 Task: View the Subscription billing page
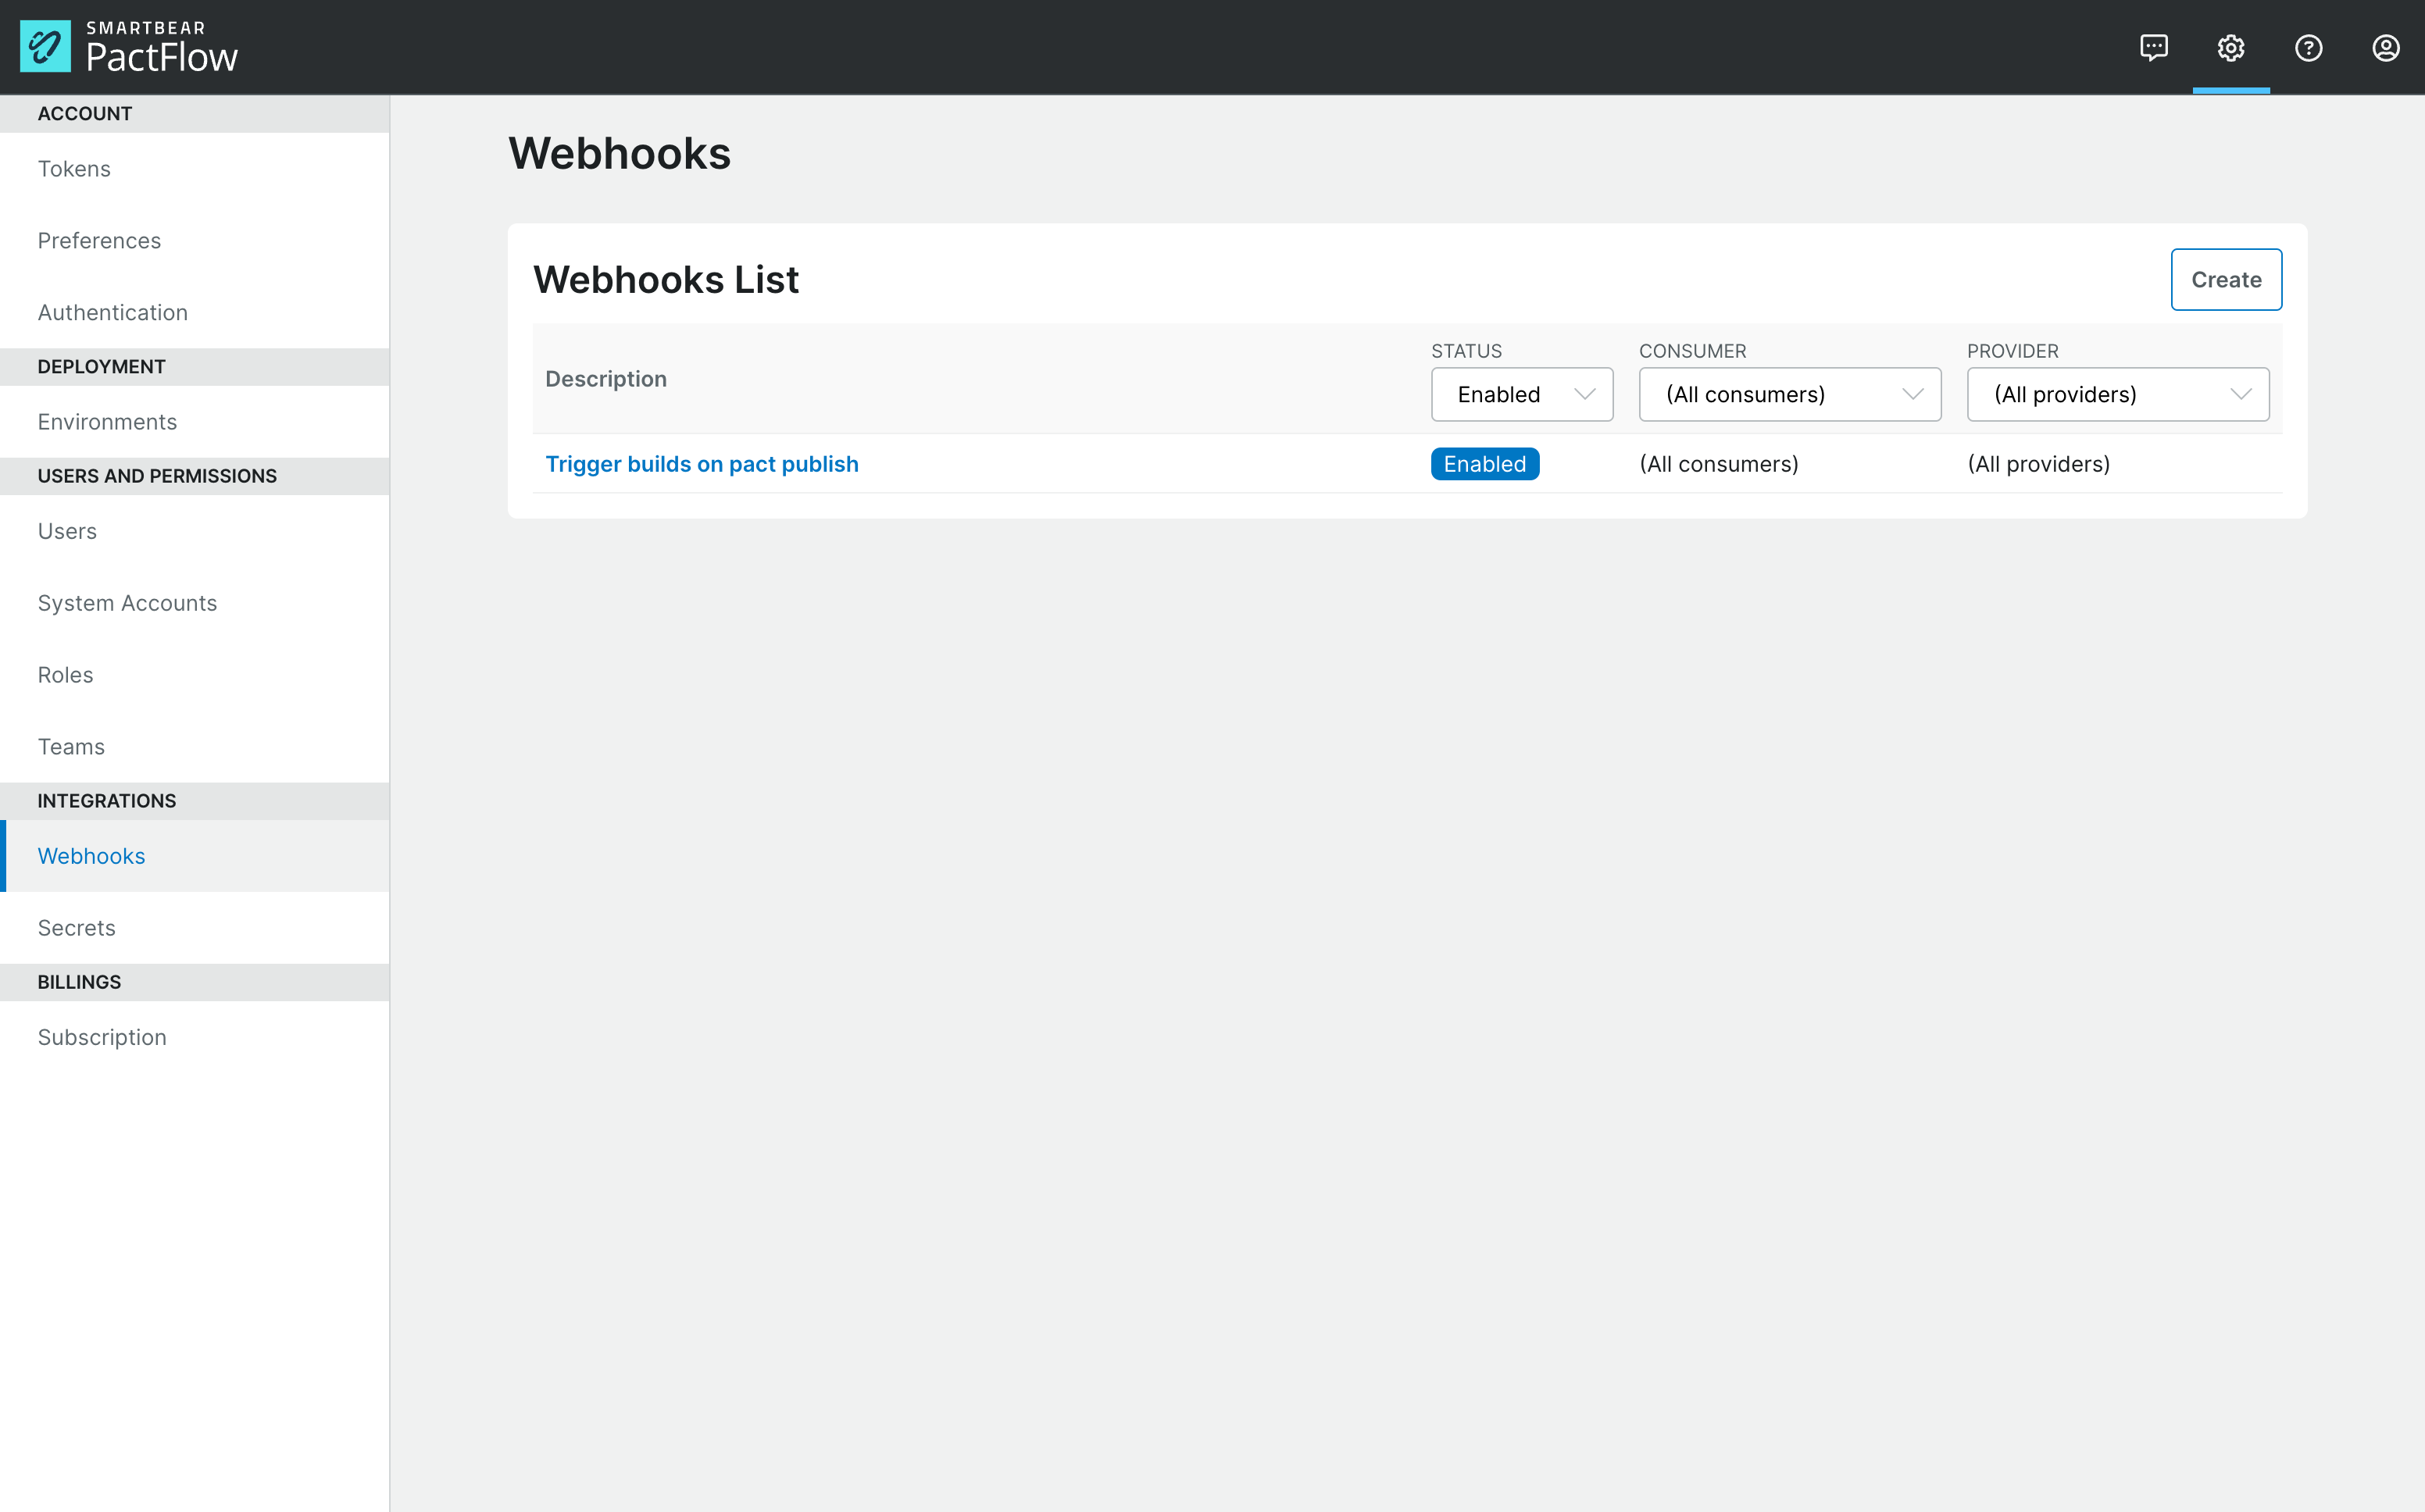[x=101, y=1037]
